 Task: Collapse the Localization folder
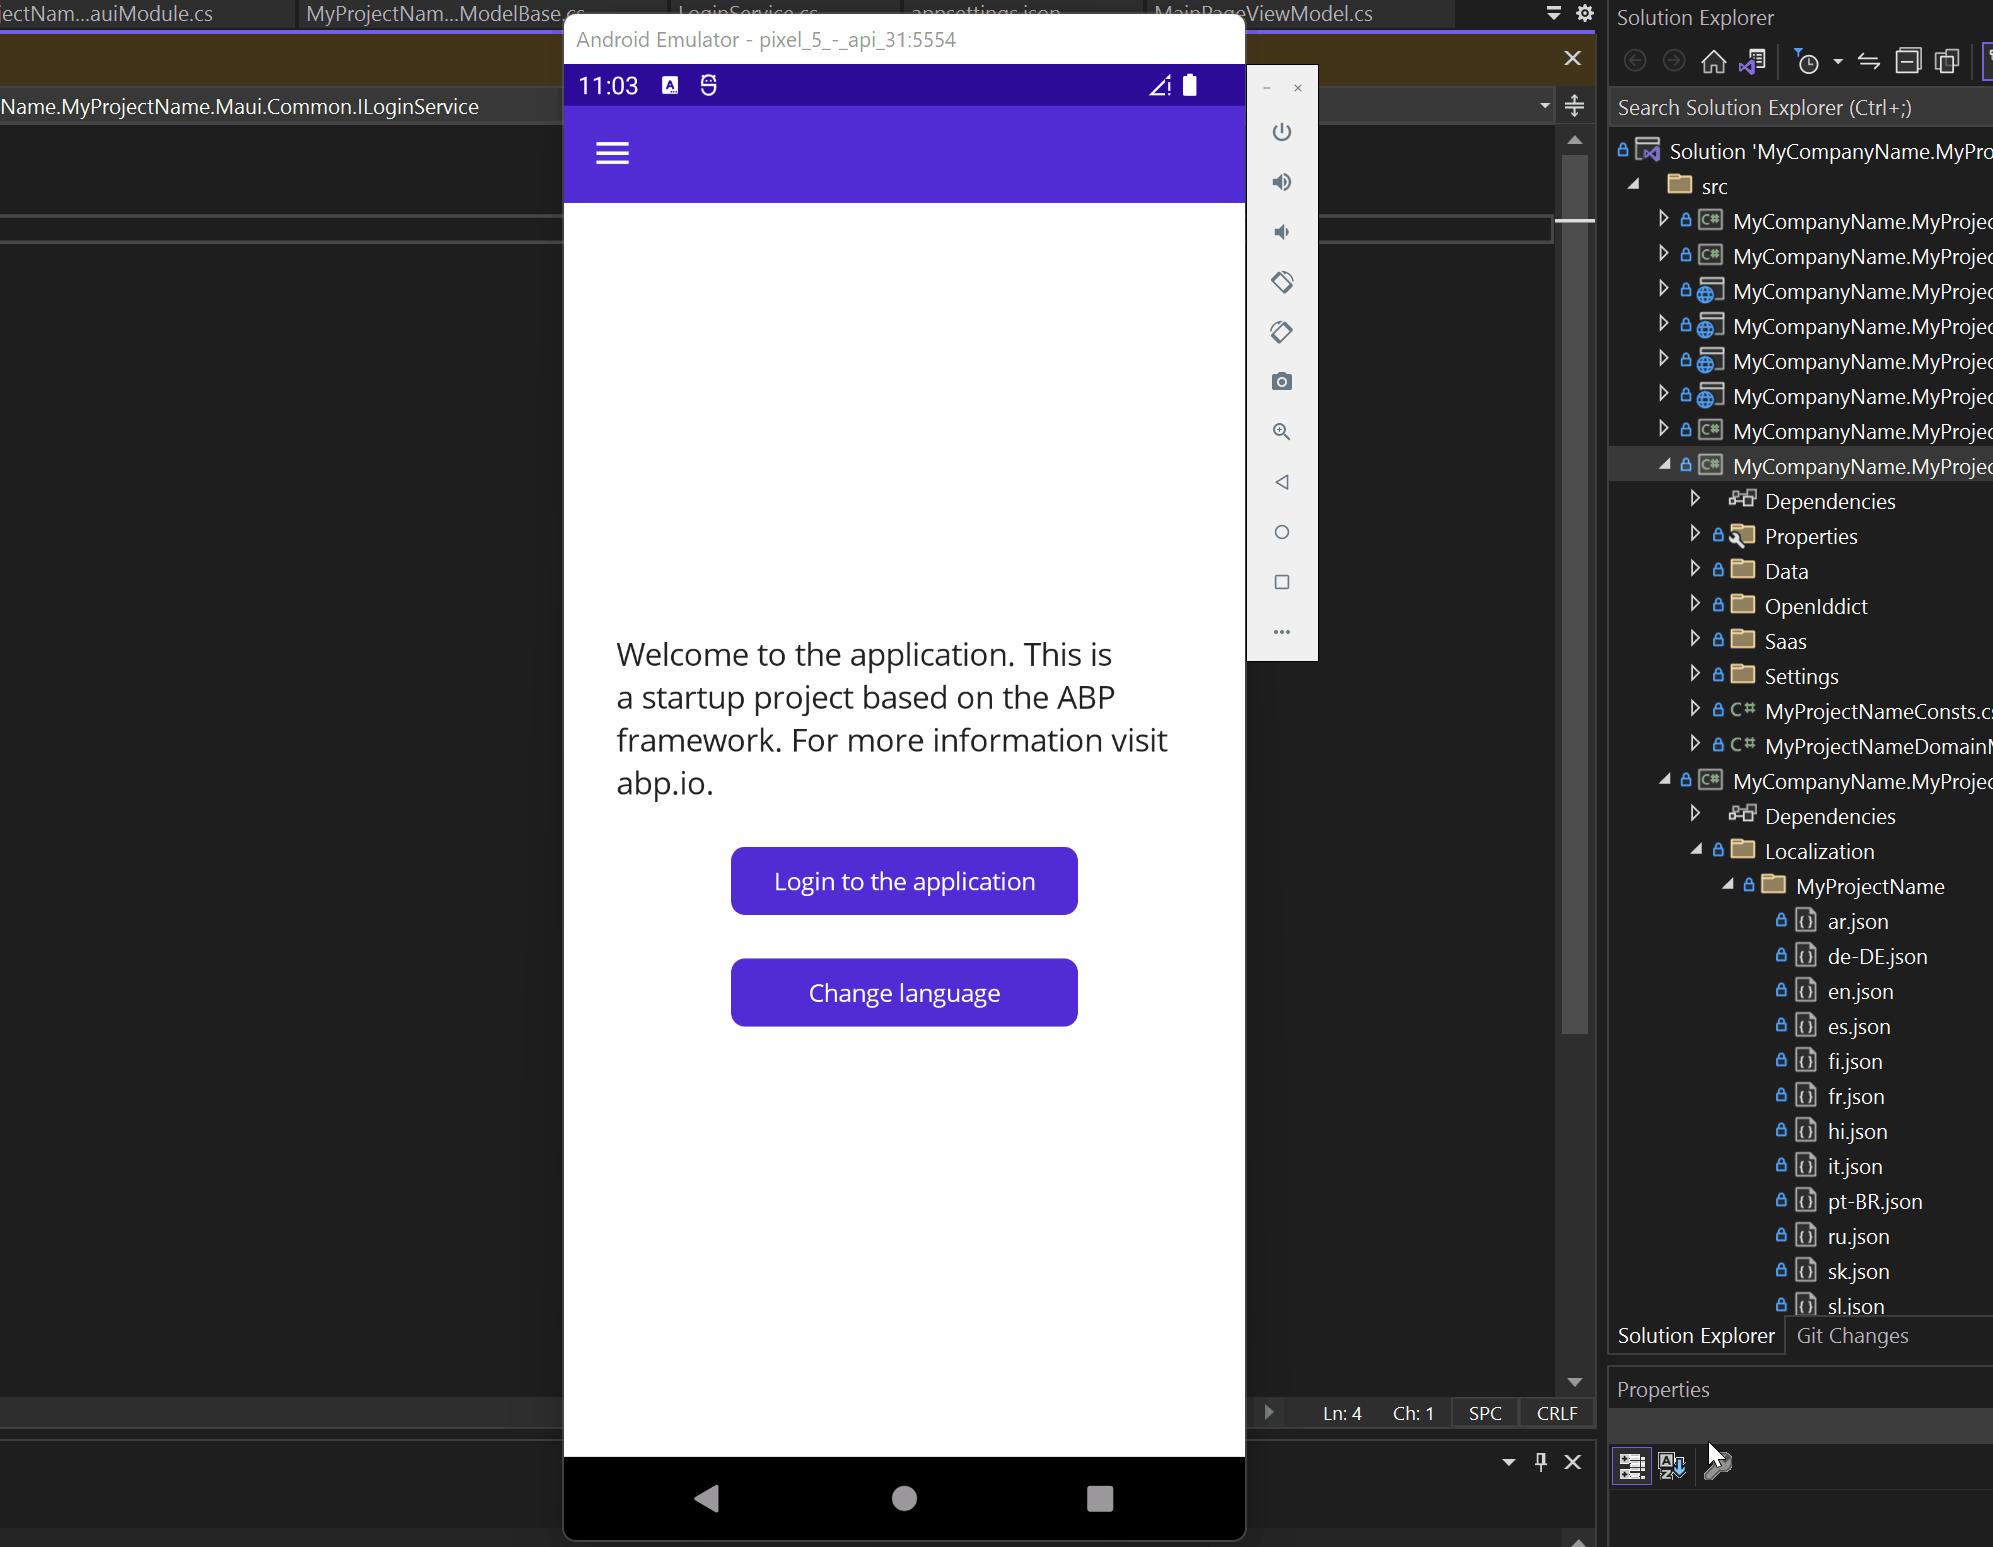(1696, 849)
